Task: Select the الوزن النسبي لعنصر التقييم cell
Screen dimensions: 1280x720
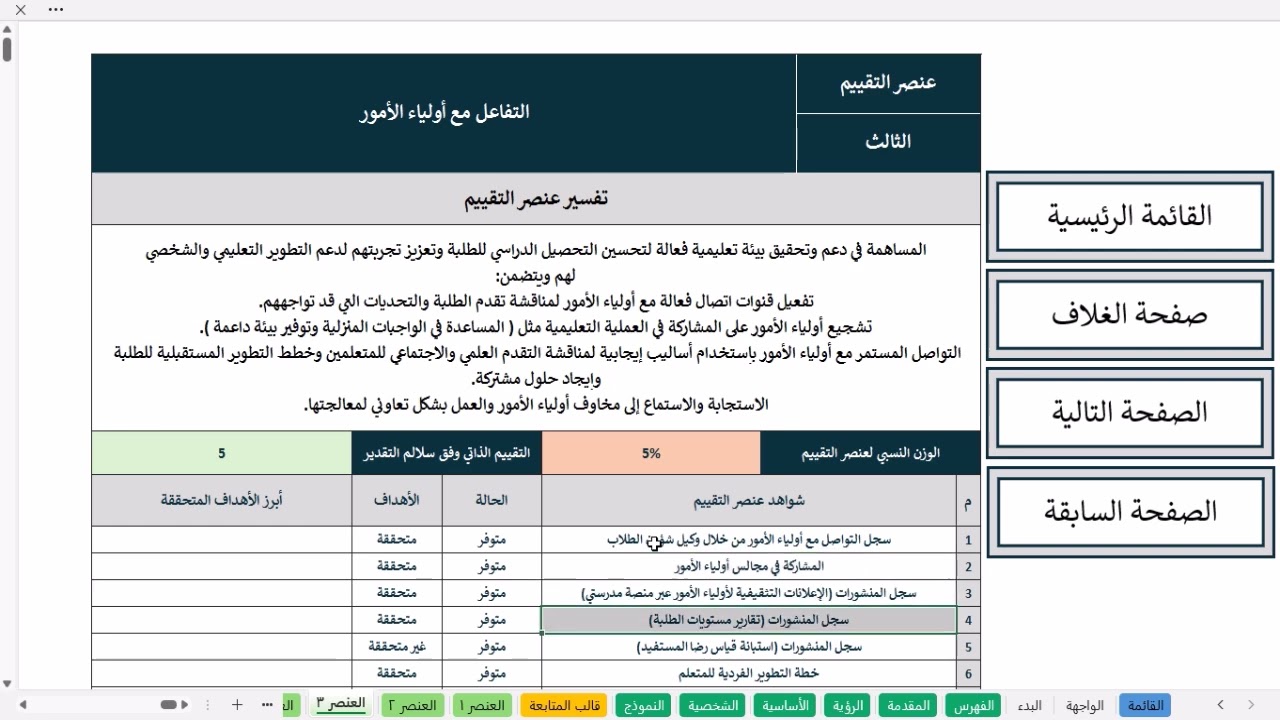Action: click(870, 453)
